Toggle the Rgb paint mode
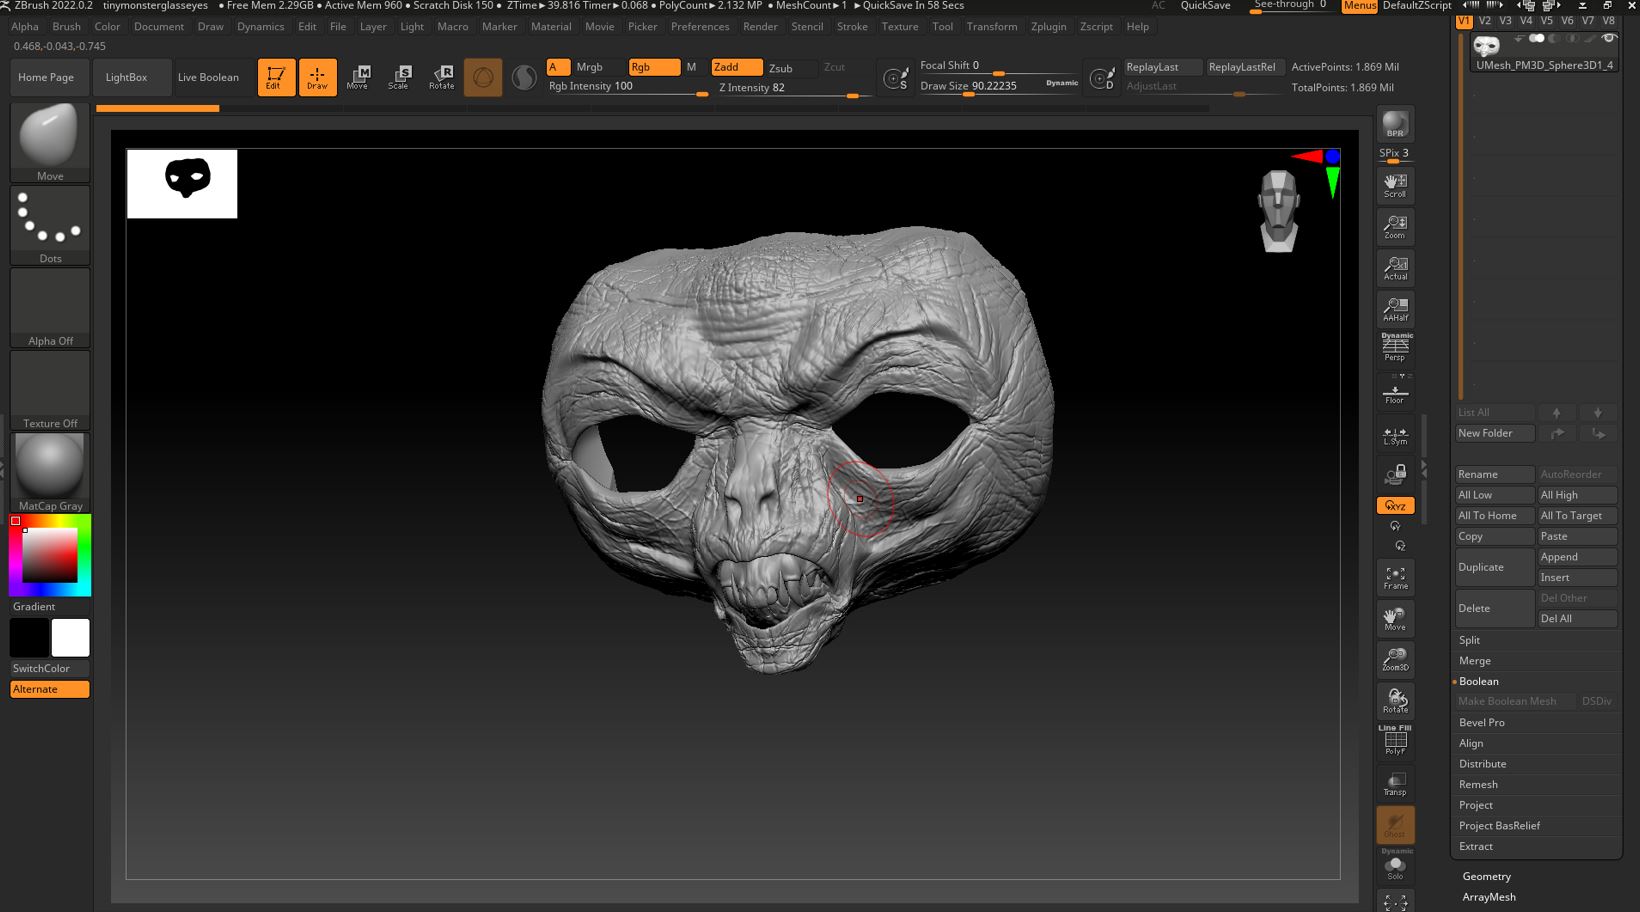The image size is (1640, 912). 654,67
